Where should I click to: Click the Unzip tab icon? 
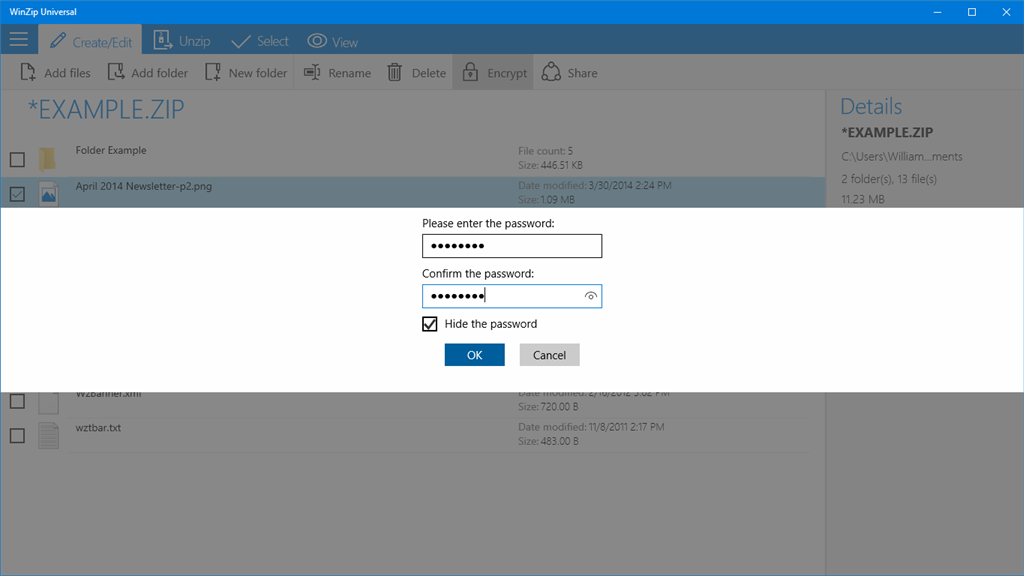pos(162,40)
